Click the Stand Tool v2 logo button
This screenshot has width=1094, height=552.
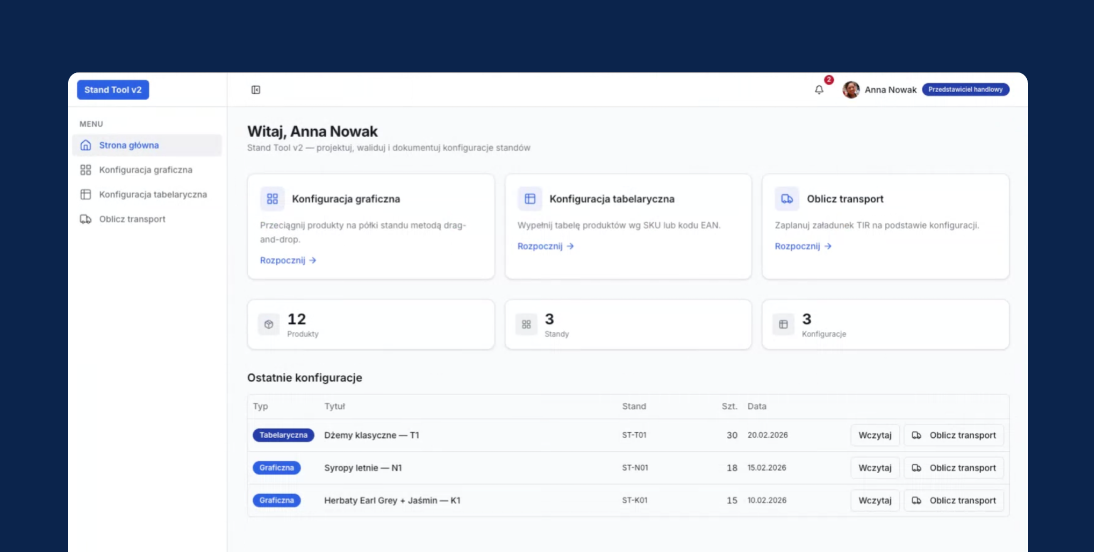pyautogui.click(x=113, y=90)
